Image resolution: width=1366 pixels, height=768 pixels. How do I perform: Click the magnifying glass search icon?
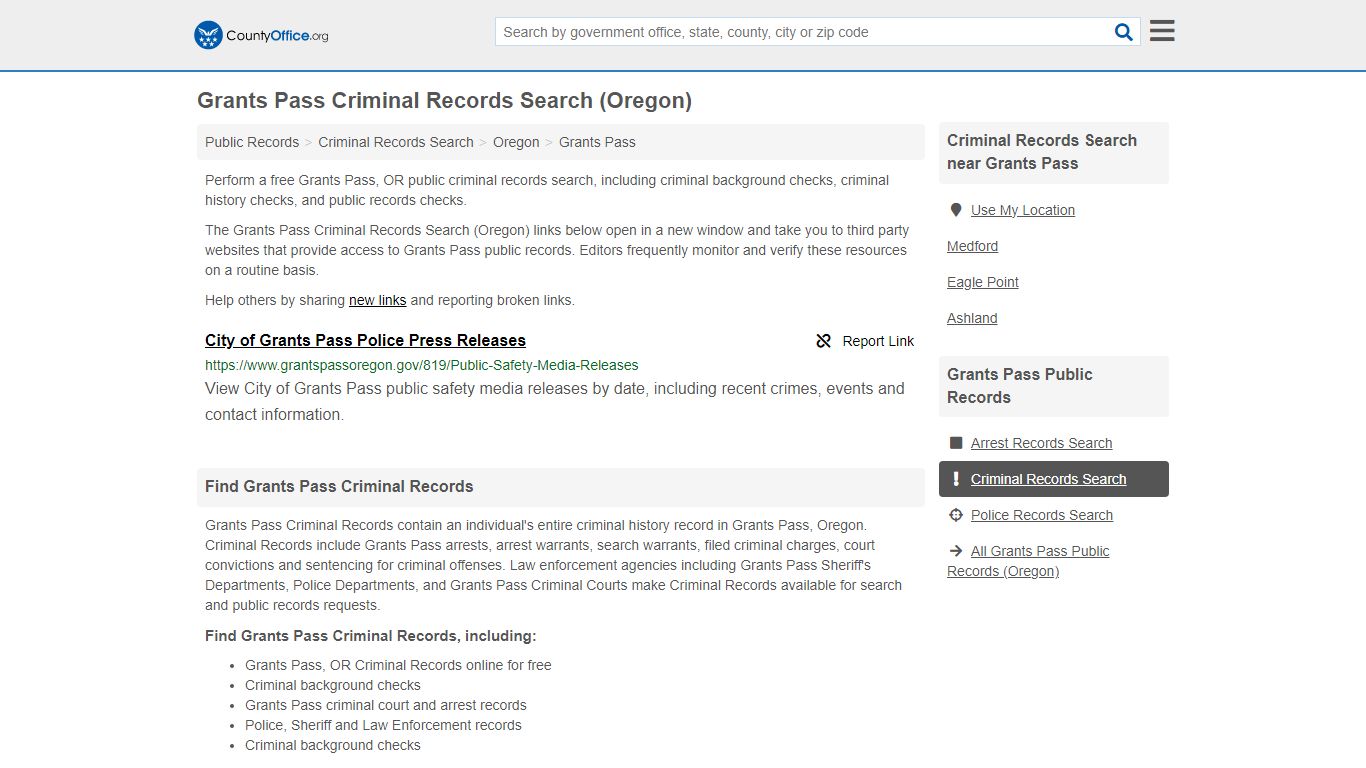tap(1124, 32)
